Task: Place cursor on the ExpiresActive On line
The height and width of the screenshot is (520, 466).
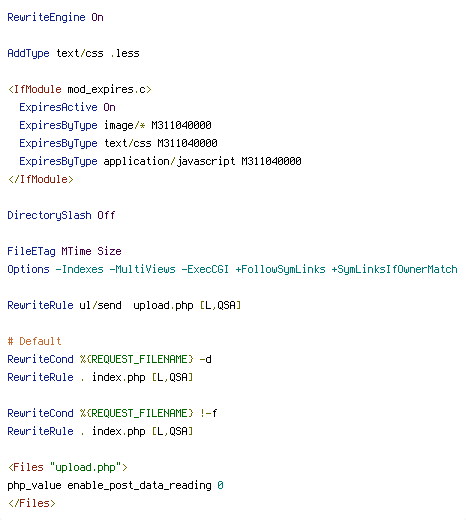Action: click(x=67, y=107)
